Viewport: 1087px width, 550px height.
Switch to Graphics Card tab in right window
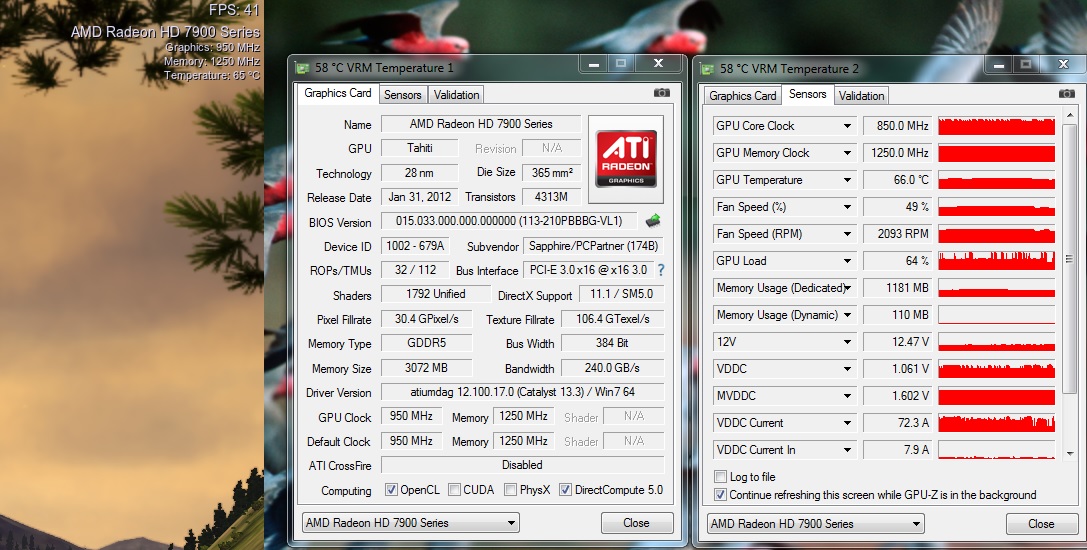click(742, 96)
